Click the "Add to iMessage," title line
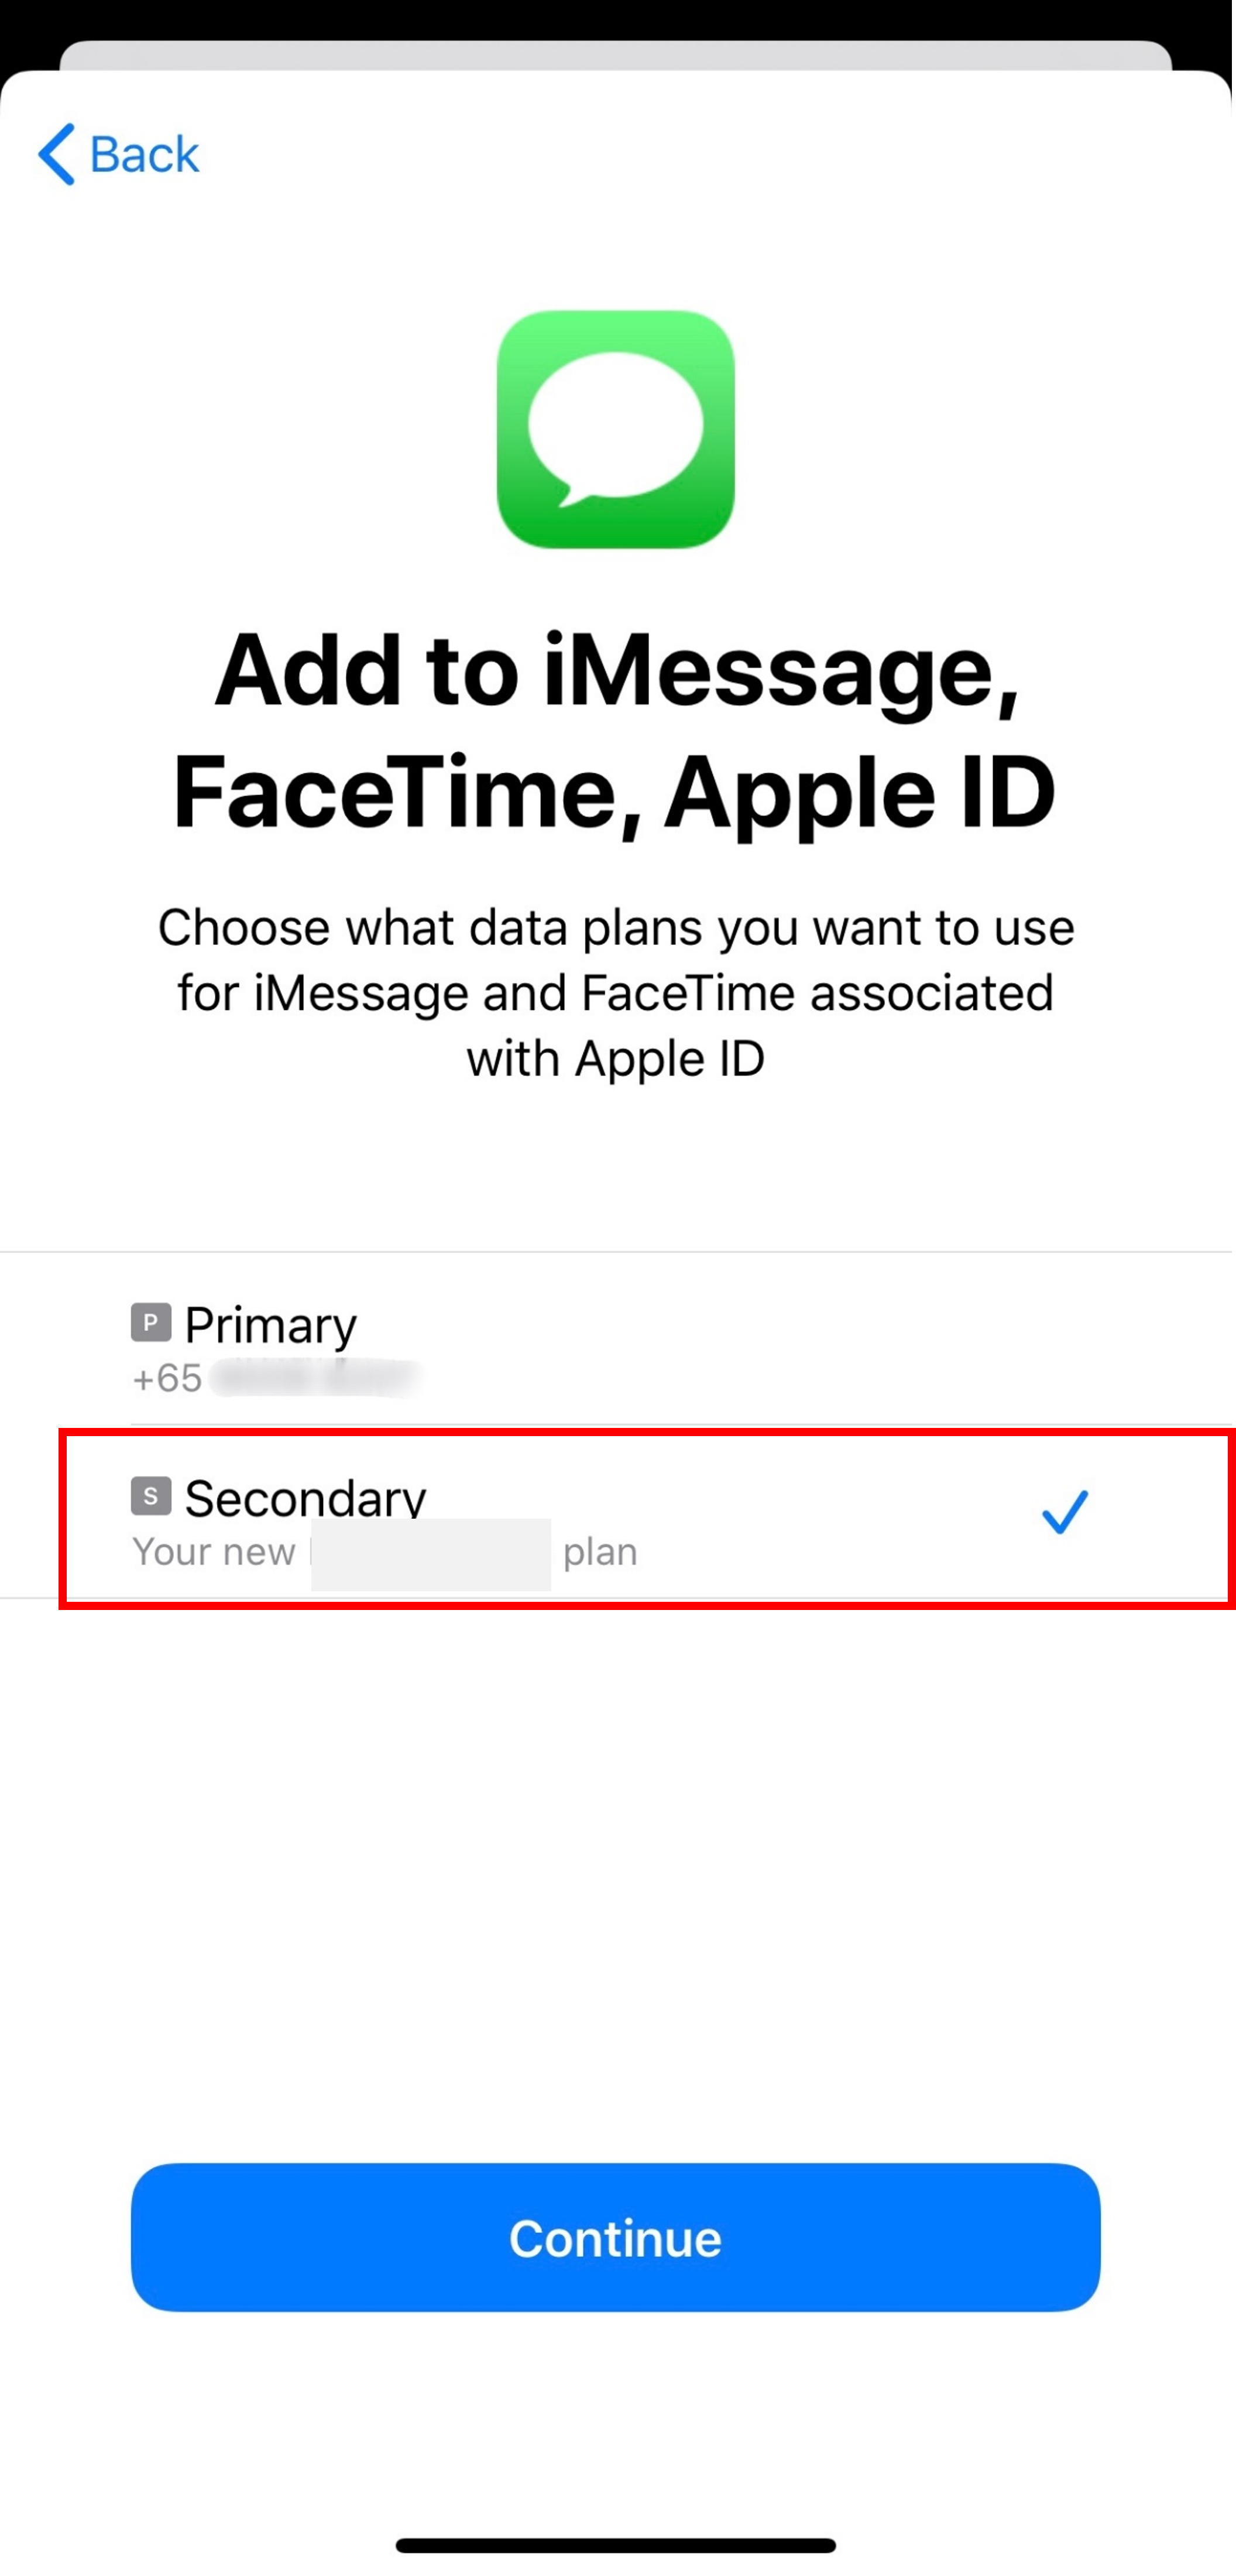The height and width of the screenshot is (2576, 1236). point(616,670)
